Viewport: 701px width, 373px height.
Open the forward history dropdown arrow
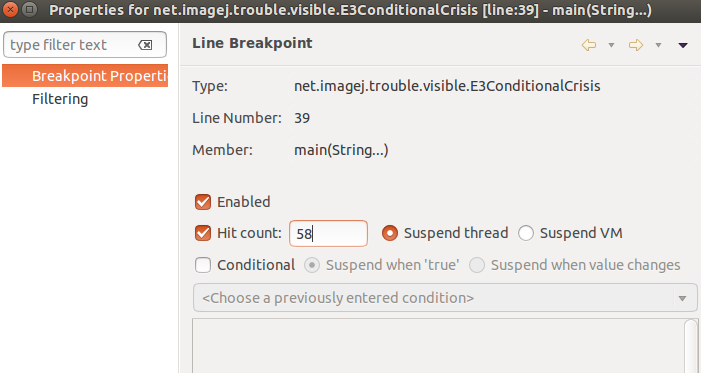(x=658, y=45)
